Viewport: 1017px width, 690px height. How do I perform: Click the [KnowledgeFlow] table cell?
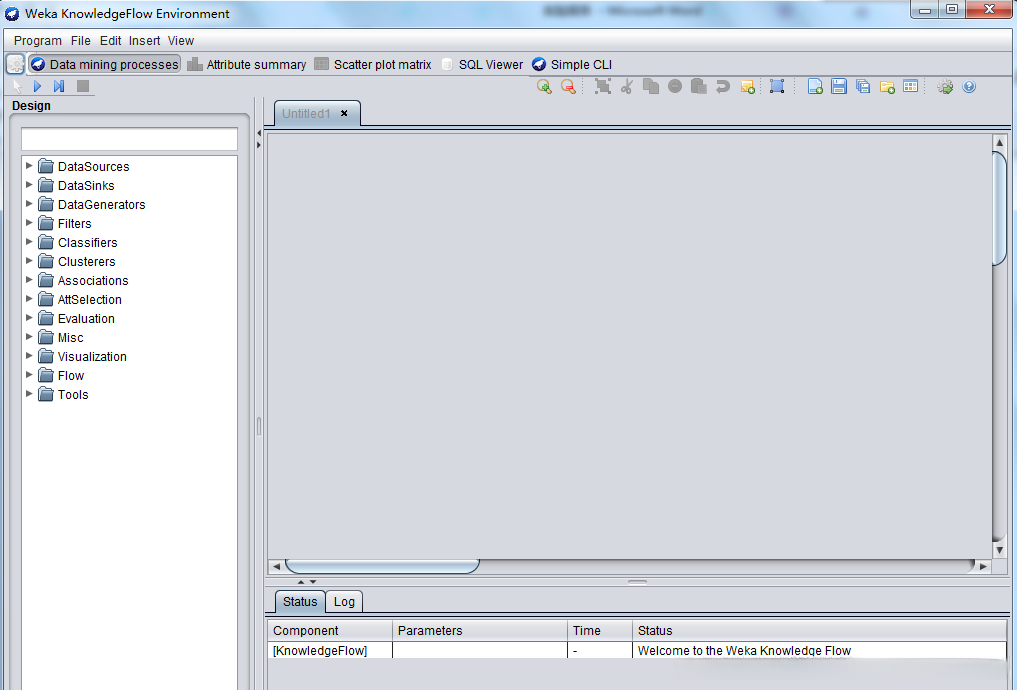coord(330,650)
